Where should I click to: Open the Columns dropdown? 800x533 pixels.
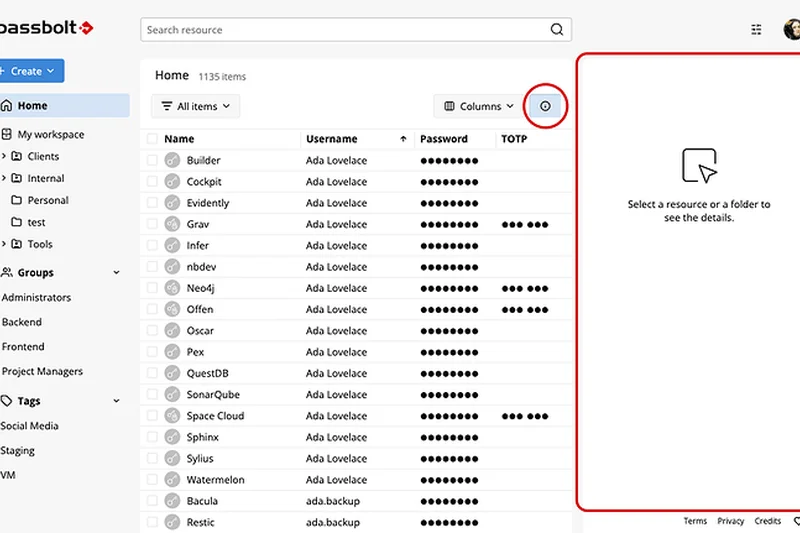coord(479,106)
